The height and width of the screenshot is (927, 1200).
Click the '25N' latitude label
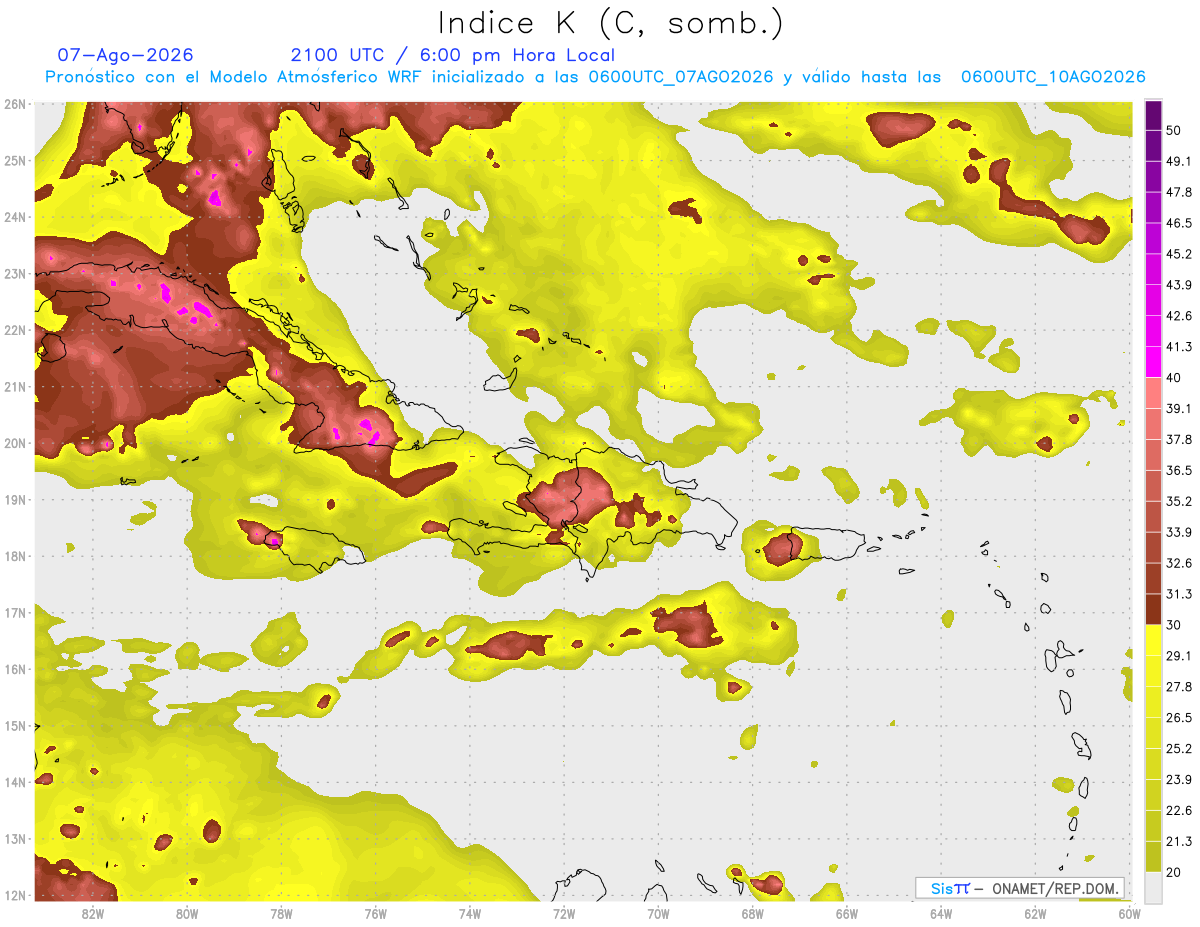point(14,161)
